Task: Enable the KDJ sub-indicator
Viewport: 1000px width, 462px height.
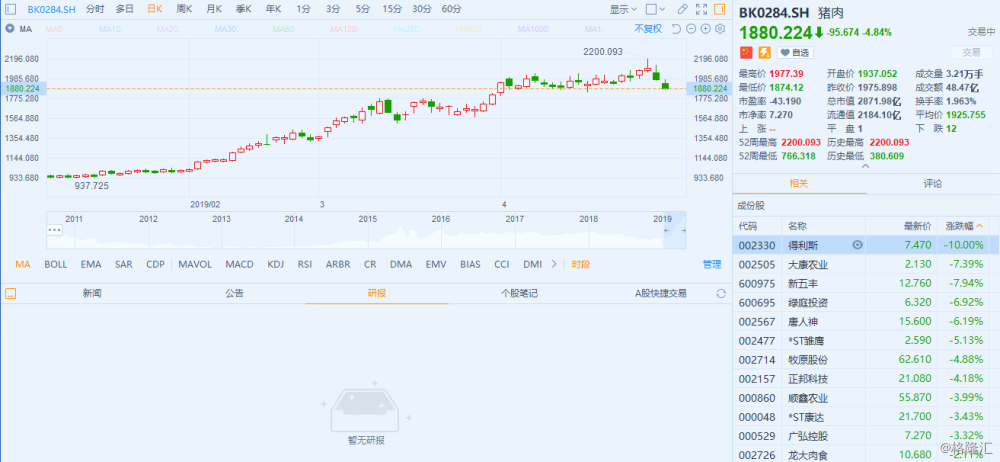Action: 276,264
